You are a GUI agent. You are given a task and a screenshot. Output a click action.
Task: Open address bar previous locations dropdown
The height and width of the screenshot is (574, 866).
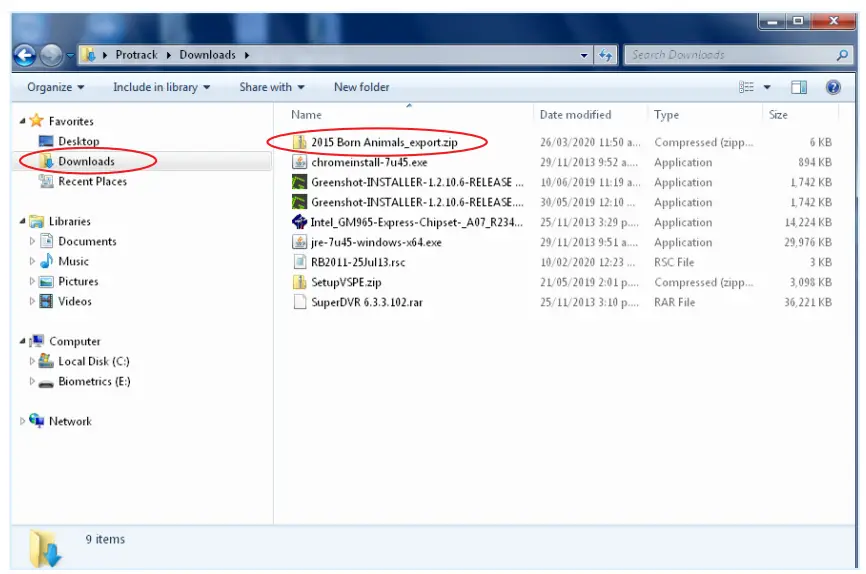click(x=584, y=55)
